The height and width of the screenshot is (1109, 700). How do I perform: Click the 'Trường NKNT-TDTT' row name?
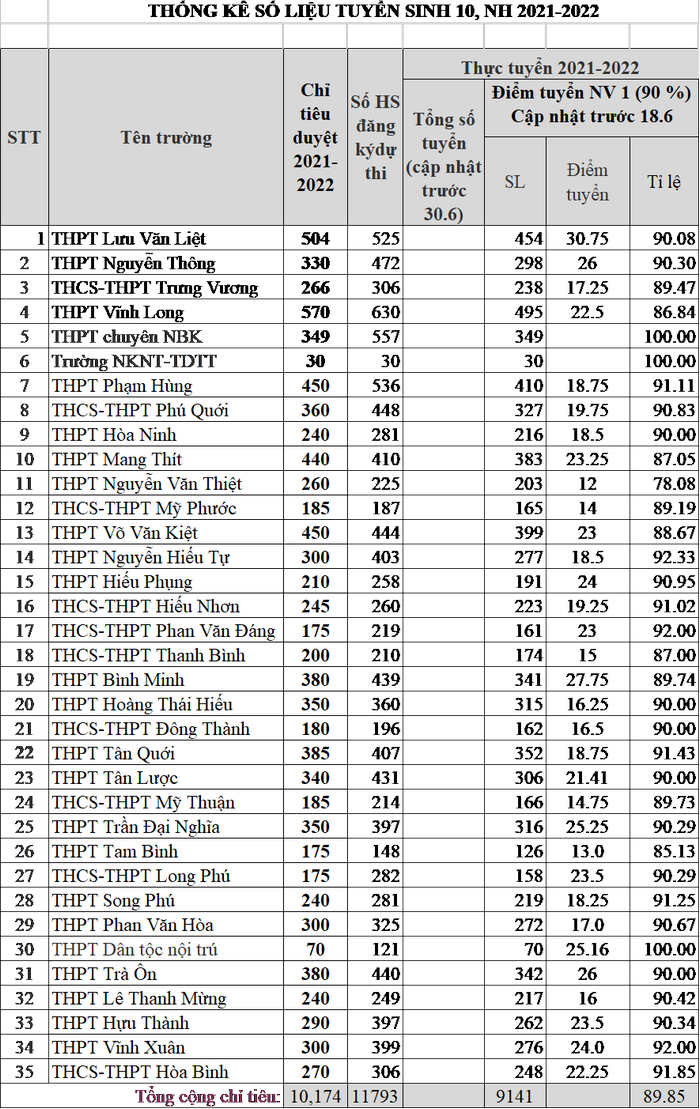(133, 361)
